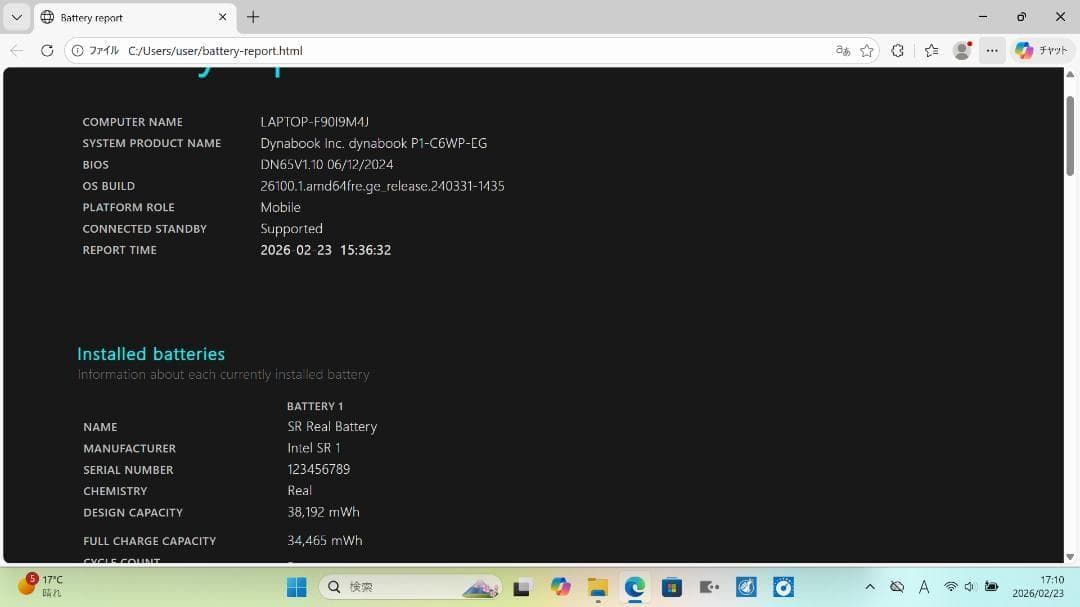
Task: Open the new tab with the plus button
Action: (253, 17)
